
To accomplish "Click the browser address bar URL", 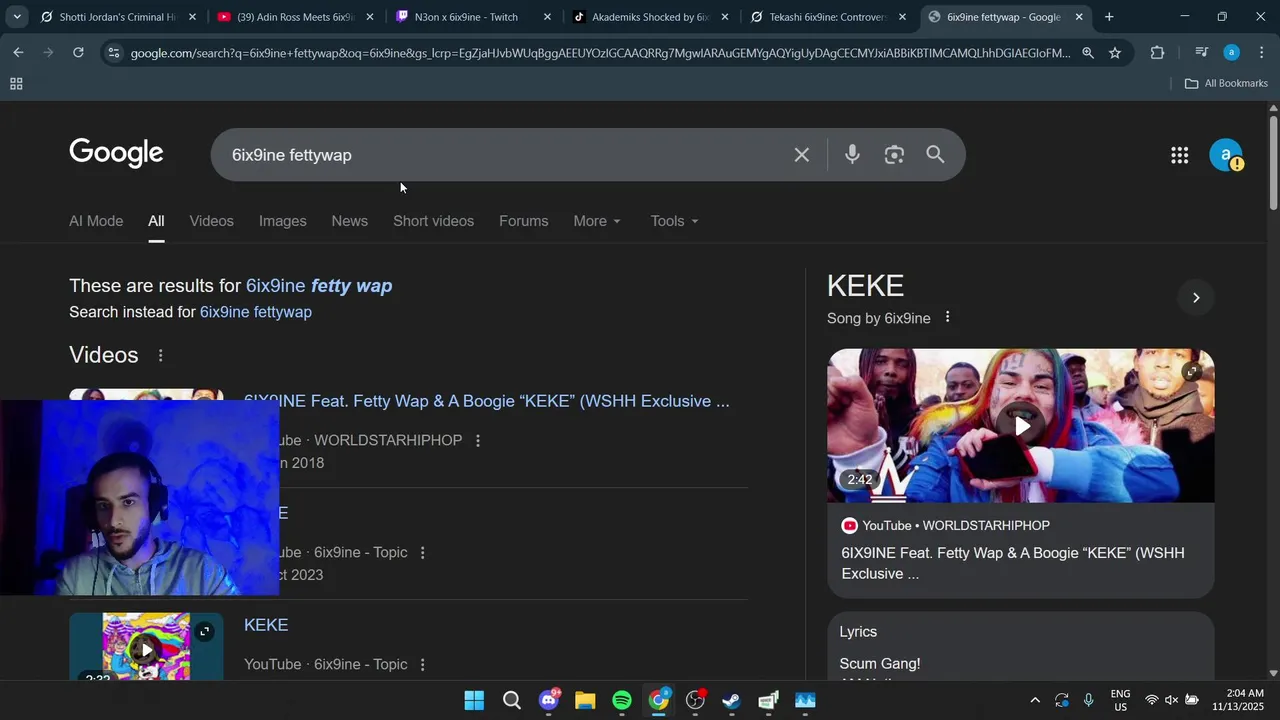I will 600,53.
